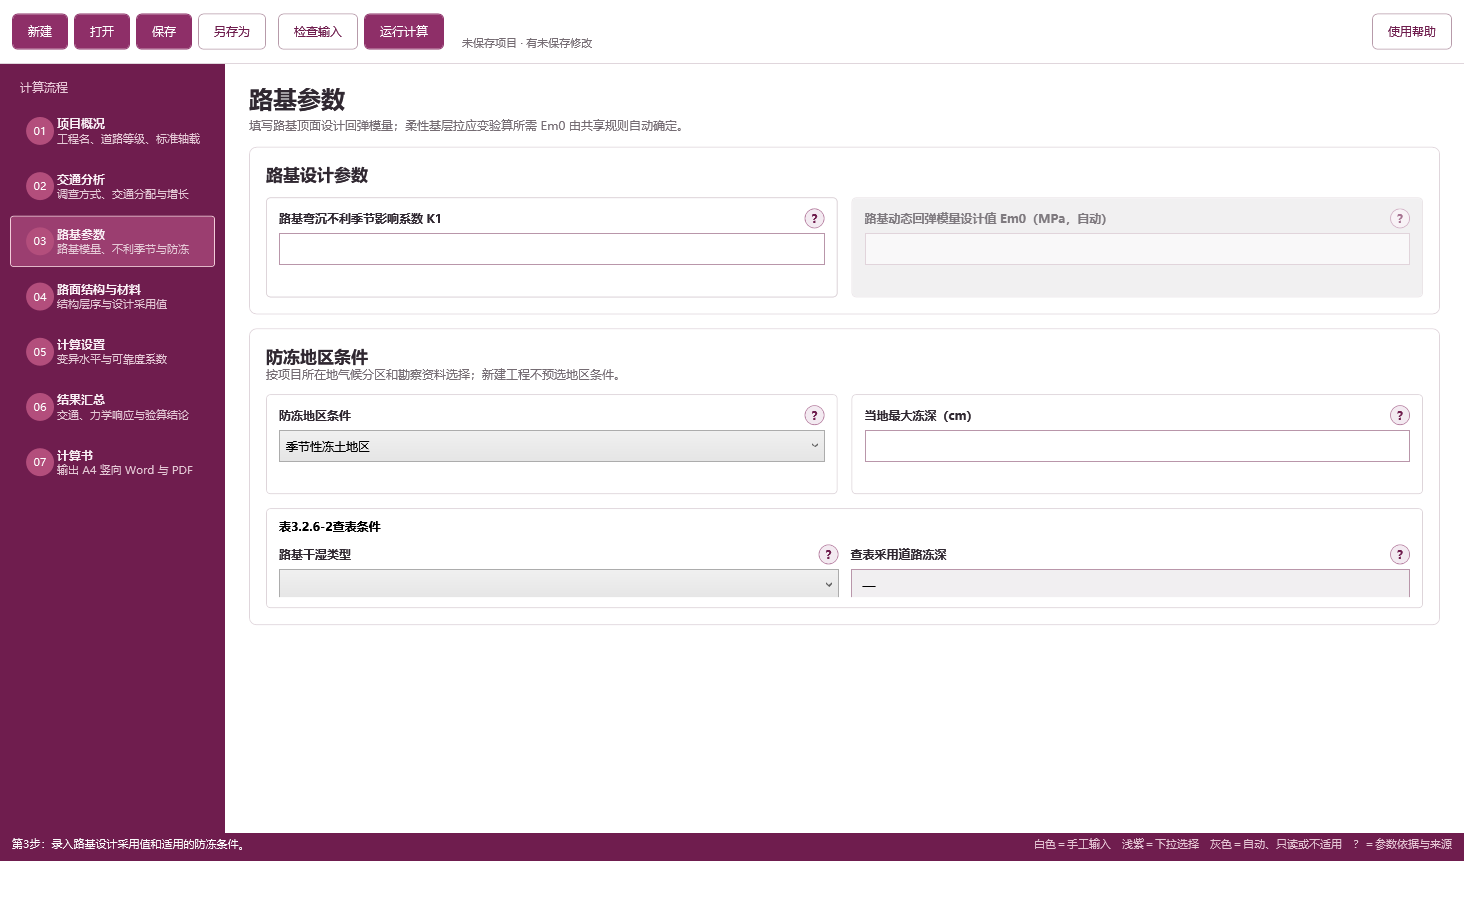
Task: Click the 另存为 button
Action: click(x=232, y=31)
